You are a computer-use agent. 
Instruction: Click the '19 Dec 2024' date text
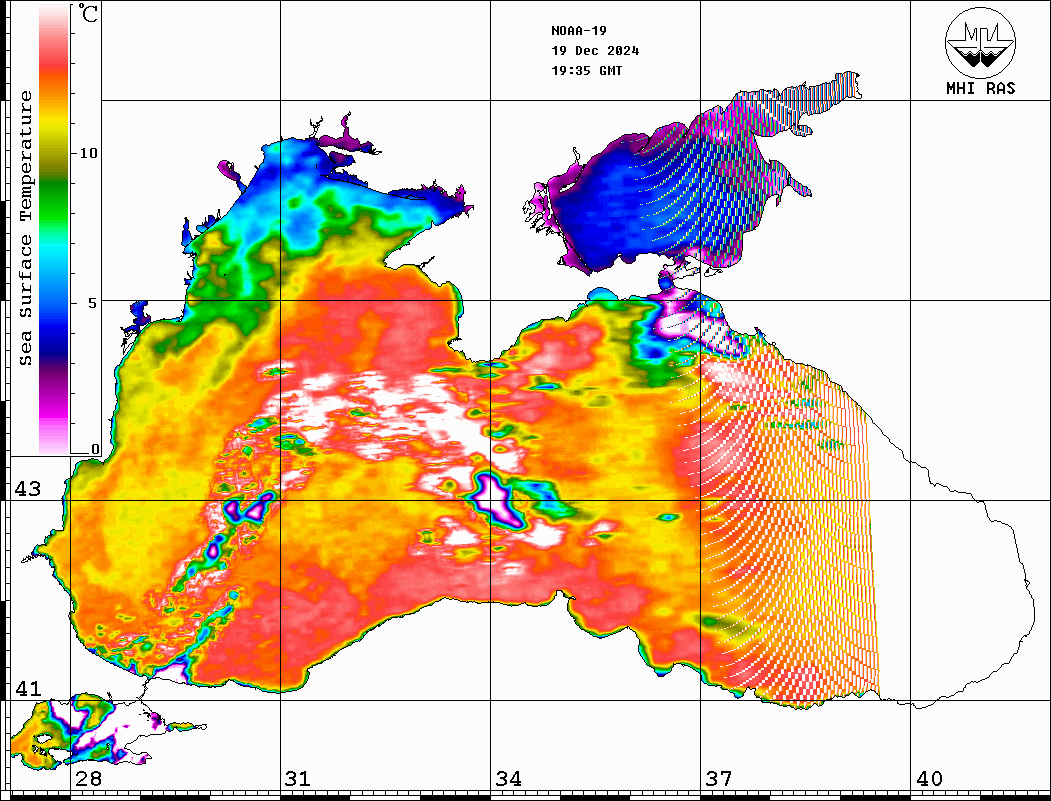[595, 51]
